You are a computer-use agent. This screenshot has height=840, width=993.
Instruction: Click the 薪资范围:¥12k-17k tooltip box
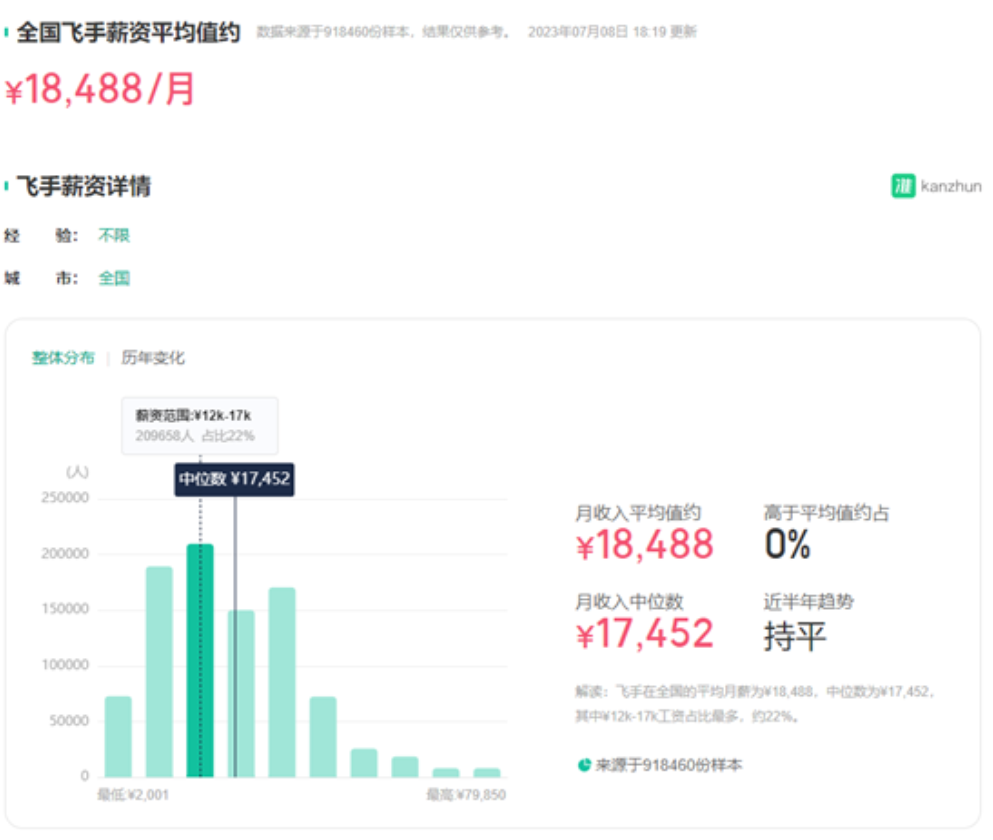click(200, 425)
